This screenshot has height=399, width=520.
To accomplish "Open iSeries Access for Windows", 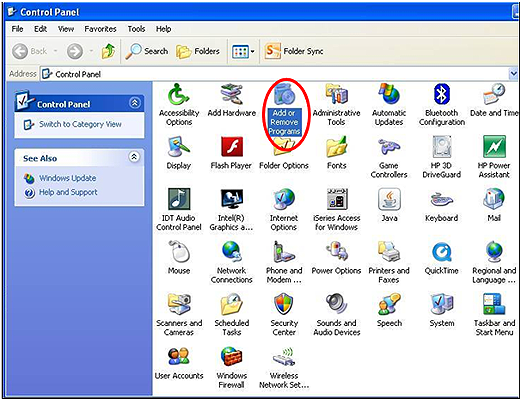I will pos(337,210).
